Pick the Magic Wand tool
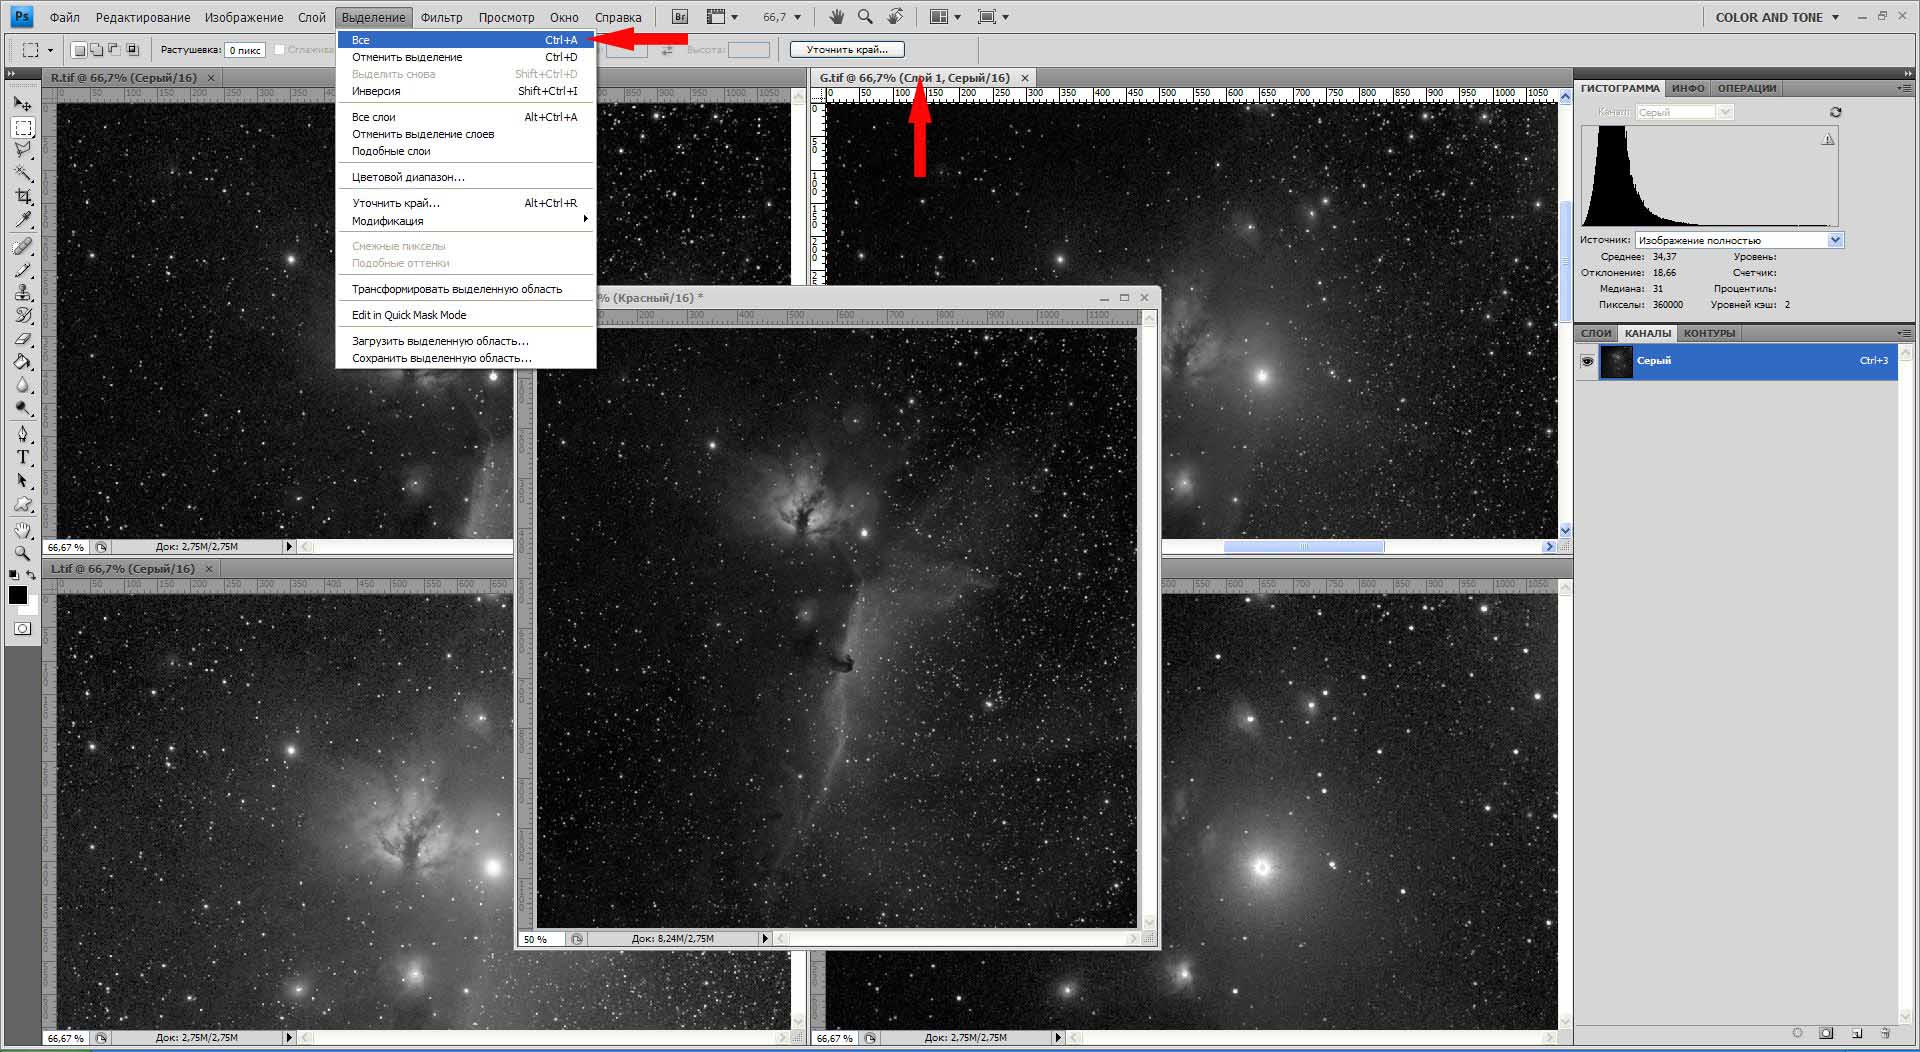Image resolution: width=1920 pixels, height=1052 pixels. pyautogui.click(x=23, y=174)
